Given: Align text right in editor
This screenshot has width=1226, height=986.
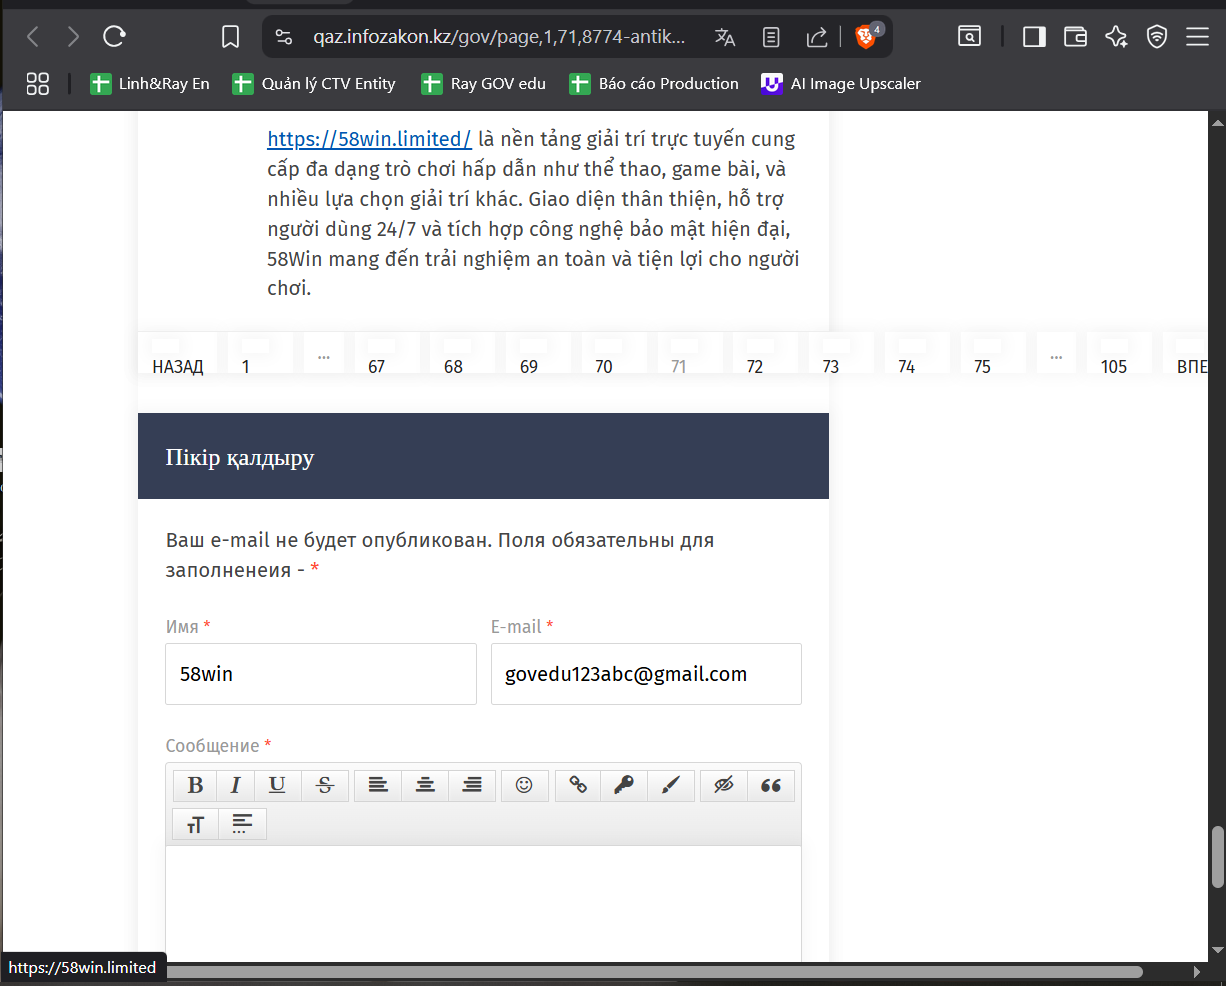Looking at the screenshot, I should [x=472, y=785].
